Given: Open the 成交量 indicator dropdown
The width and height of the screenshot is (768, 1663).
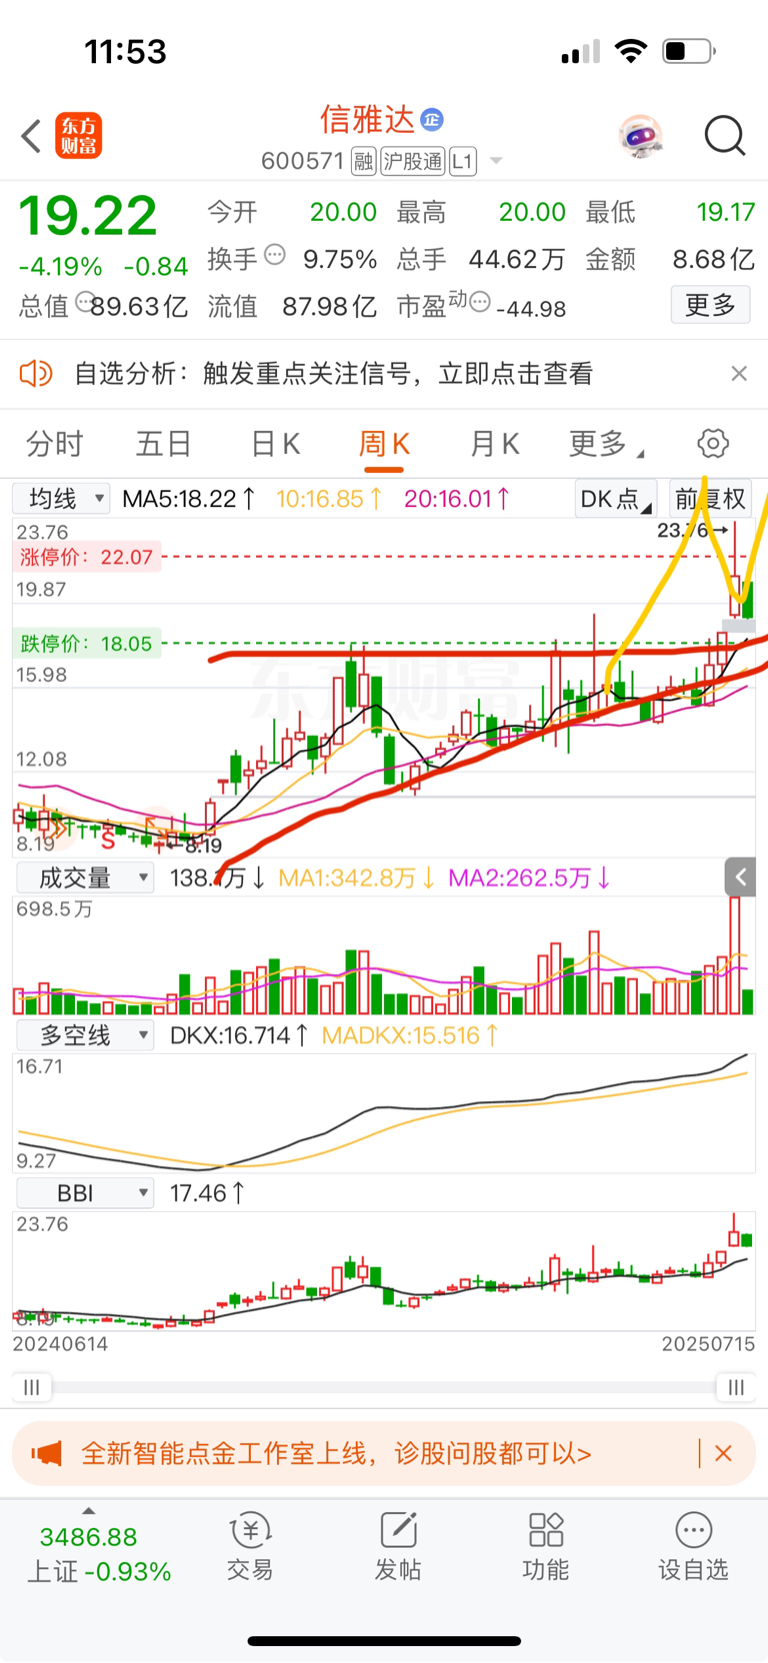Looking at the screenshot, I should pyautogui.click(x=85, y=878).
